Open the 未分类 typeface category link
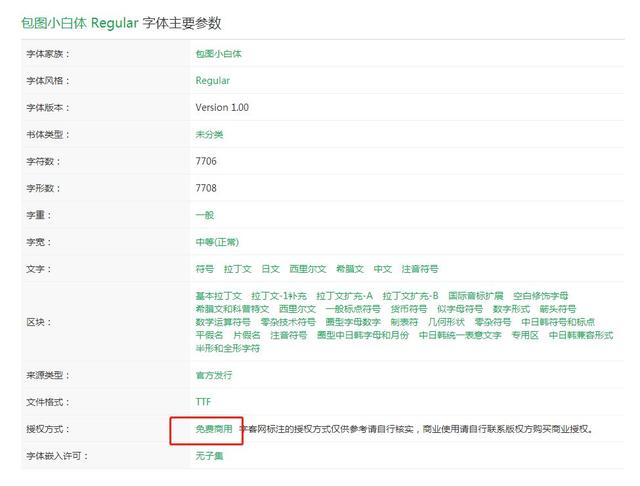640x486 pixels. point(209,135)
